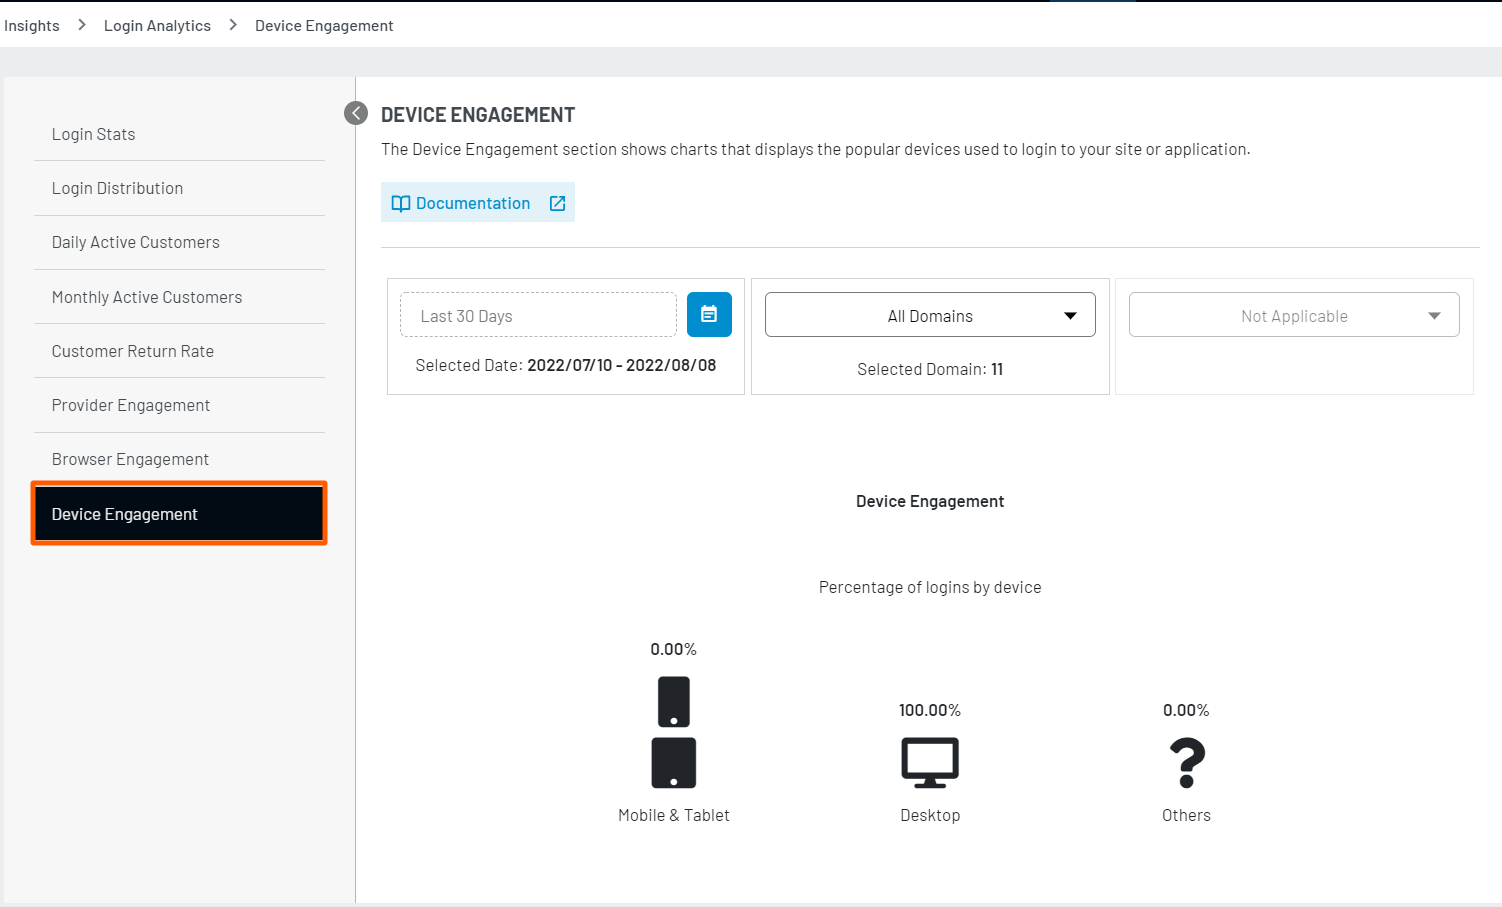1502x907 pixels.
Task: Open the Provider Engagement section
Action: pos(131,404)
